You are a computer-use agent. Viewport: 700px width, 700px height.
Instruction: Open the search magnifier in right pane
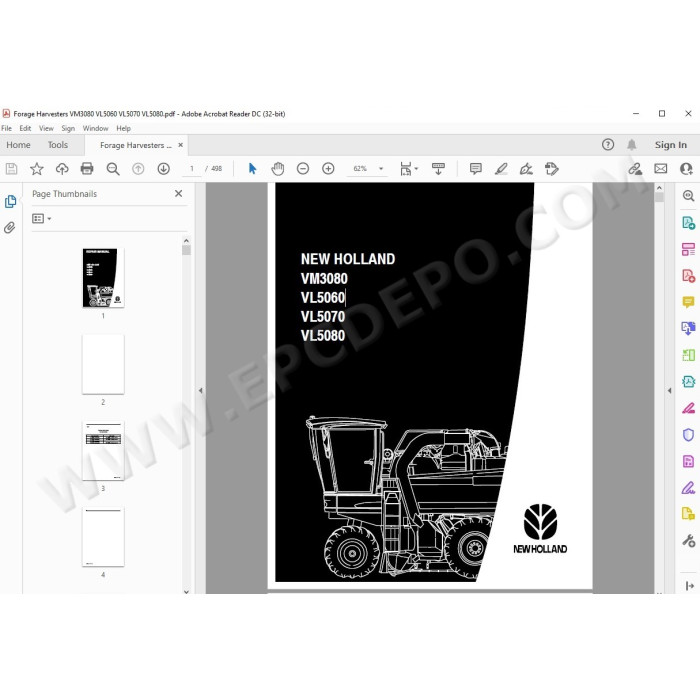[688, 196]
